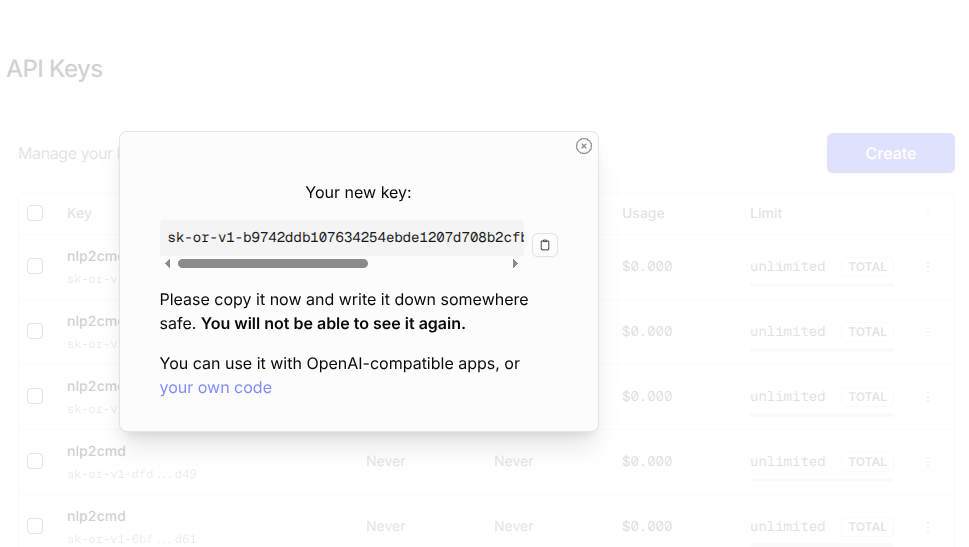The image size is (969, 547).
Task: Close the new key dialog
Action: pyautogui.click(x=584, y=146)
